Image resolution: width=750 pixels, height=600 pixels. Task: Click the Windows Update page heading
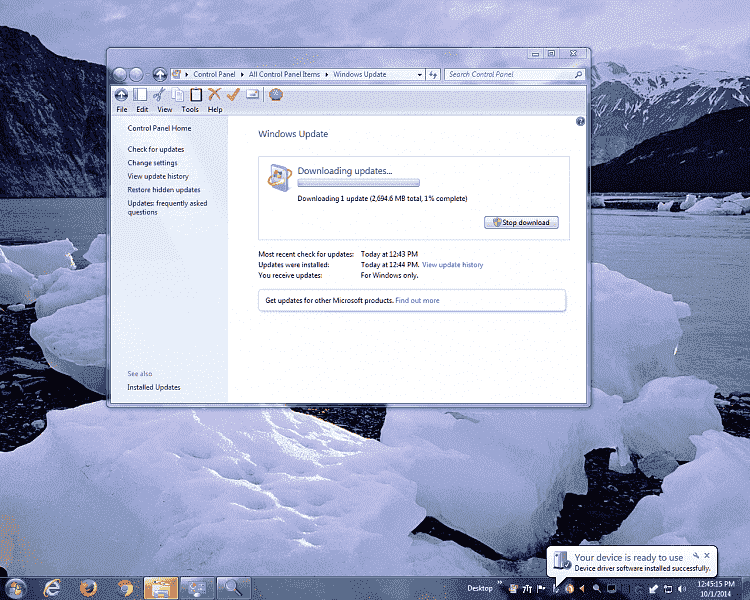click(x=293, y=134)
